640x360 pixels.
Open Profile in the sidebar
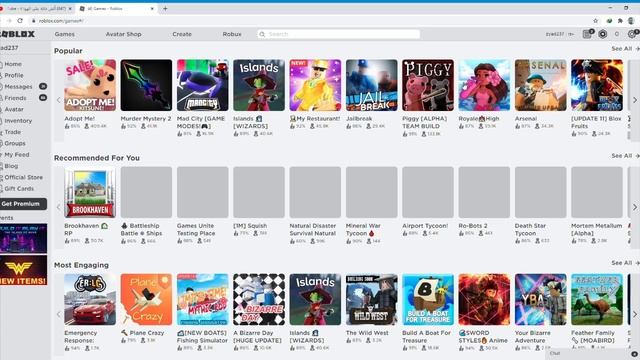[x=13, y=76]
